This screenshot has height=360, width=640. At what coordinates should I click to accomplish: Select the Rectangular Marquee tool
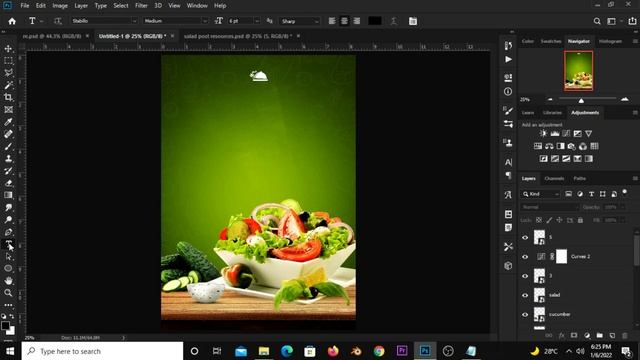pyautogui.click(x=8, y=61)
